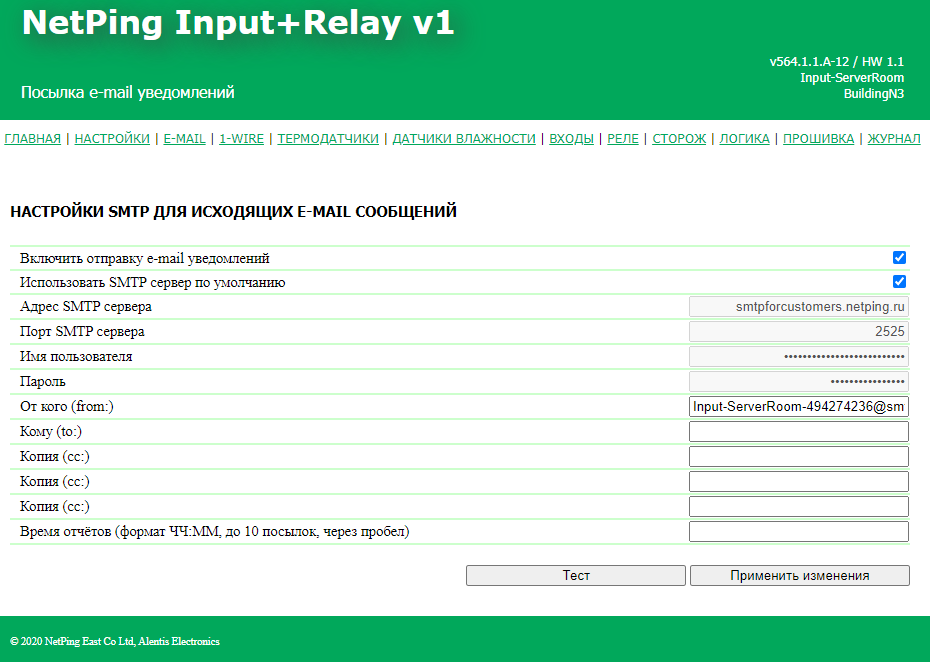
Task: Click footer text '© 2020 NetPing East Co Ltd'
Action: (x=73, y=641)
